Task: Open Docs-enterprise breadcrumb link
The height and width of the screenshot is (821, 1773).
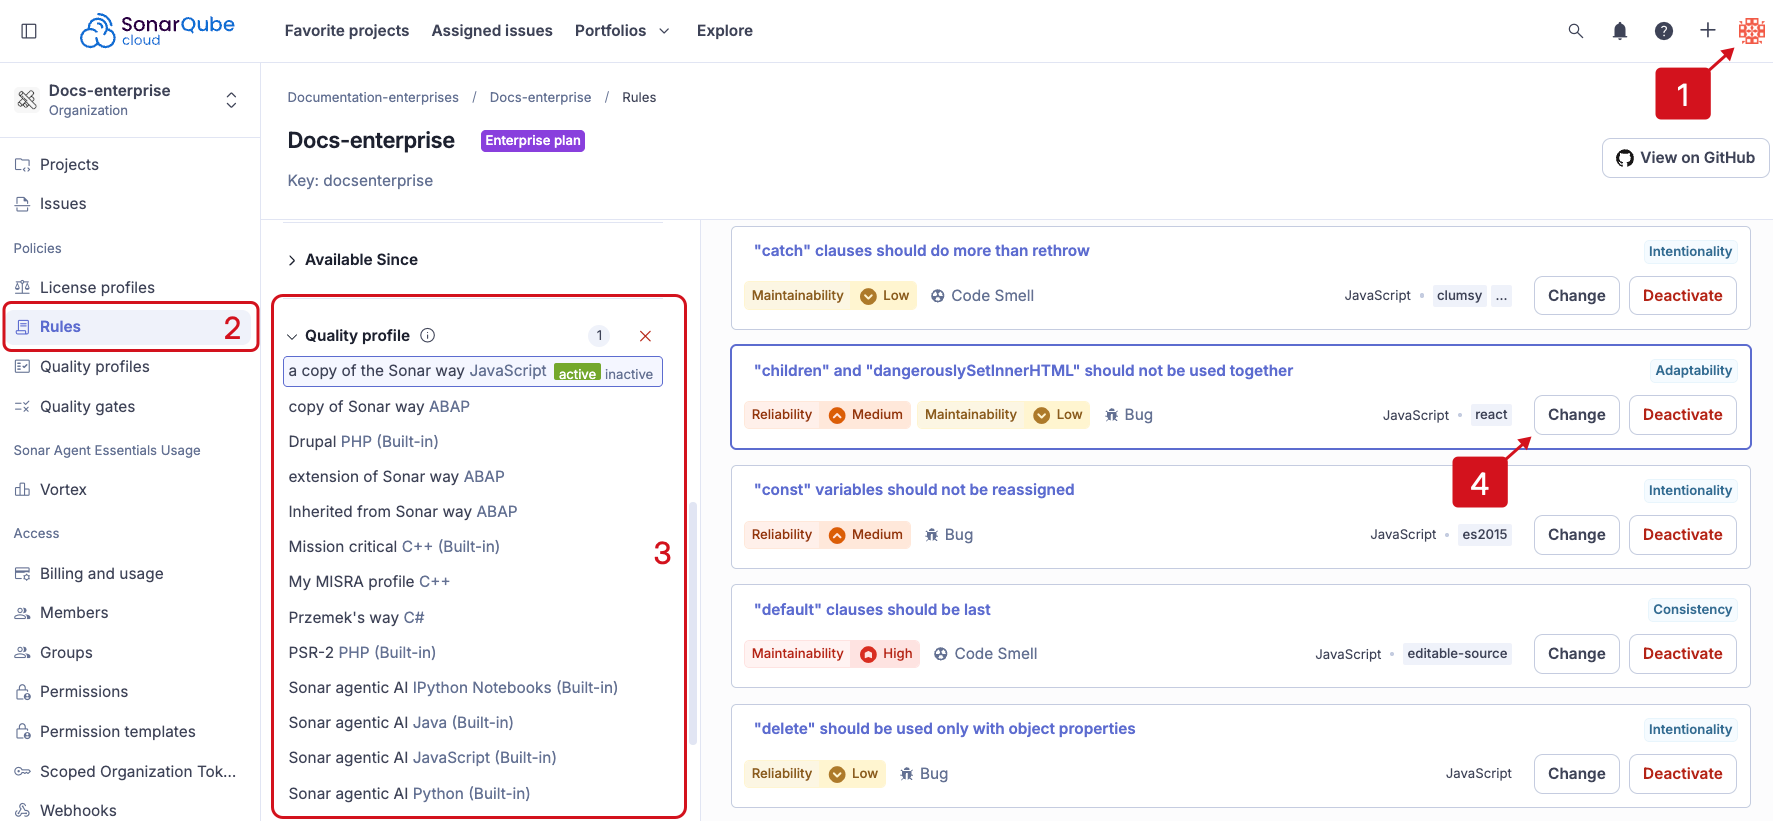Action: (x=540, y=98)
